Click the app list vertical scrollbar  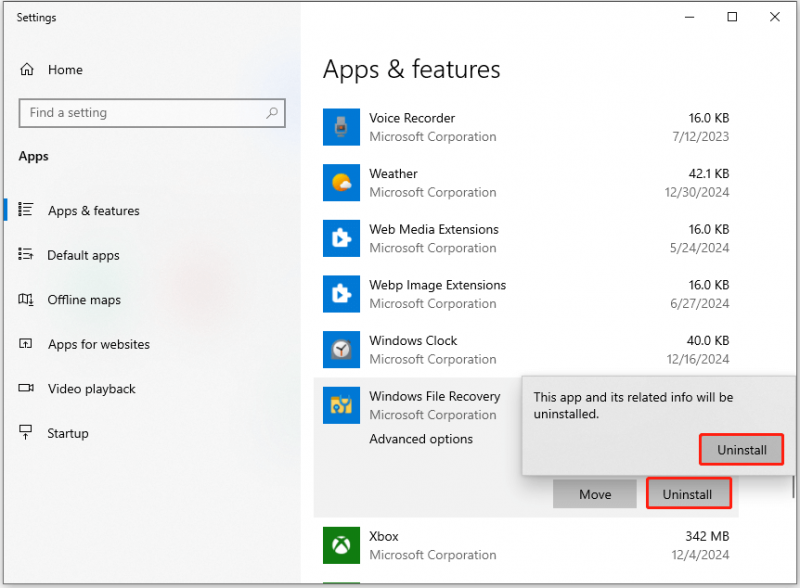pos(793,486)
